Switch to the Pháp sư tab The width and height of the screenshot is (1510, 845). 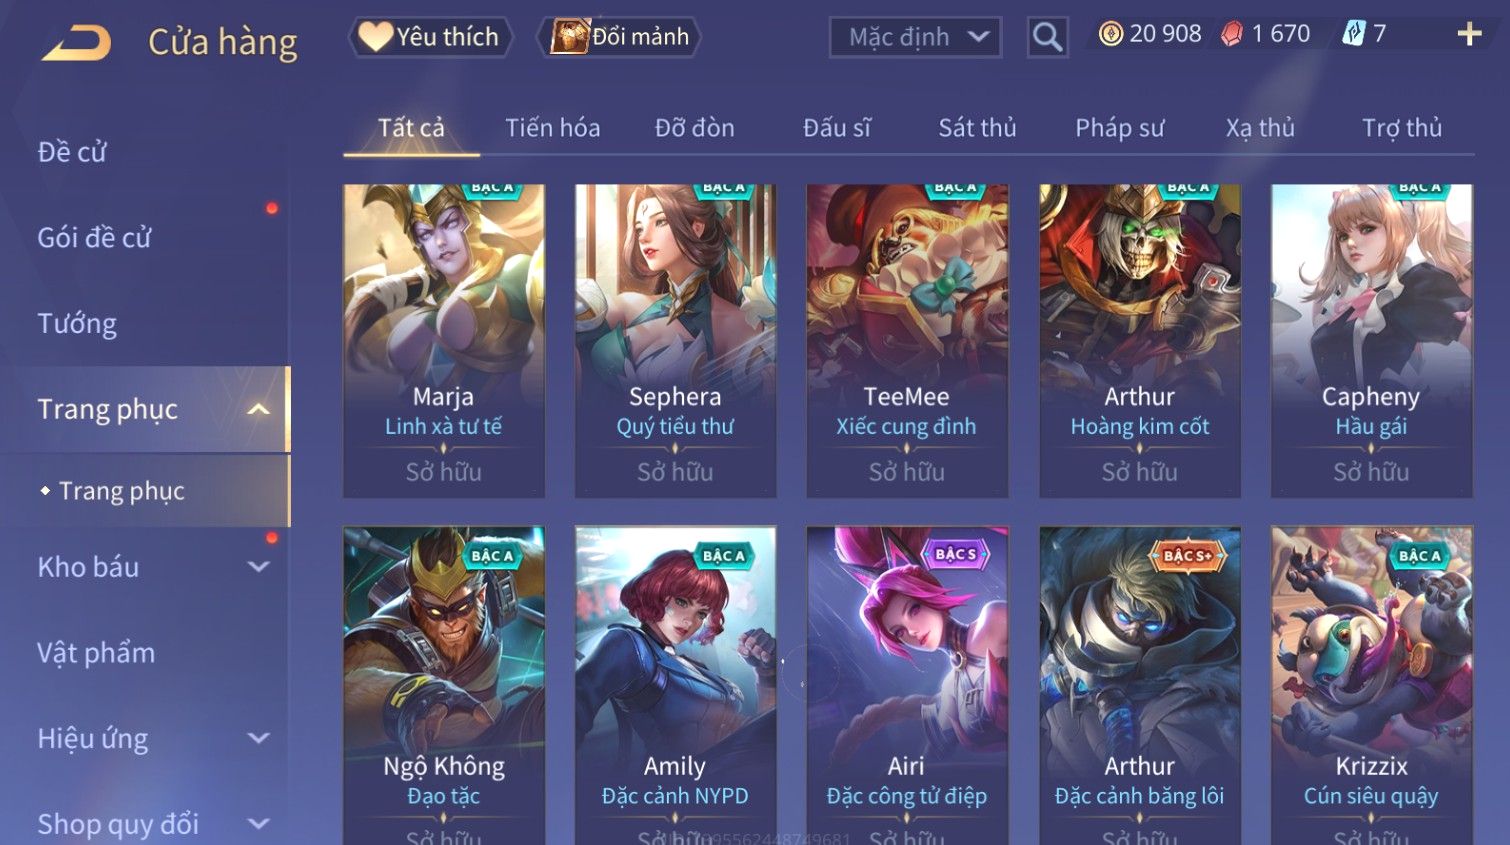tap(1119, 128)
